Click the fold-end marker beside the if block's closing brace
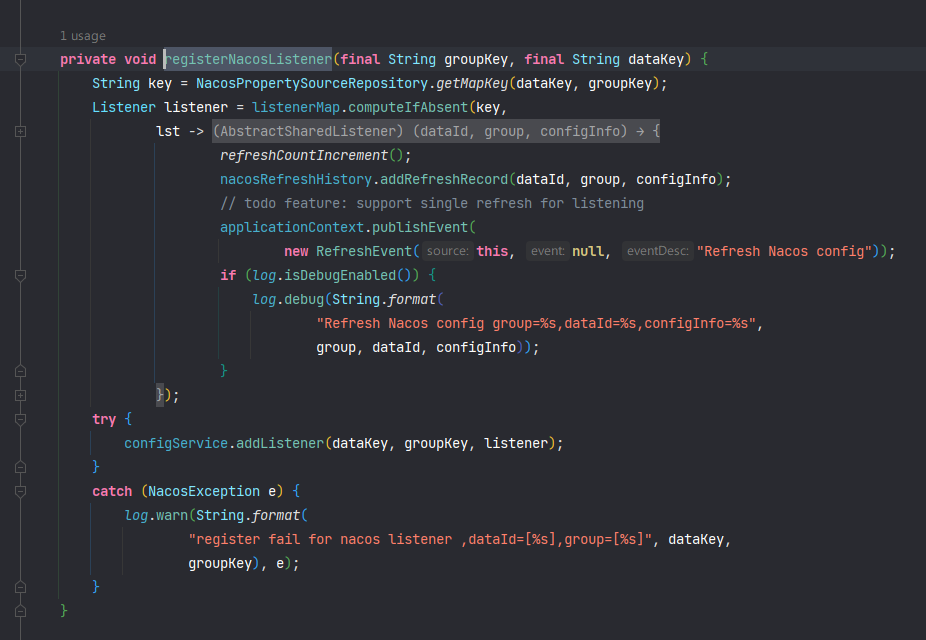Image resolution: width=926 pixels, height=640 pixels. 20,371
